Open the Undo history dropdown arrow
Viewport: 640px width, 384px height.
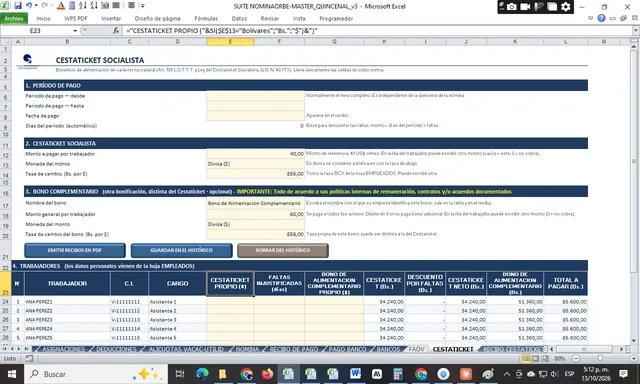(x=36, y=6)
